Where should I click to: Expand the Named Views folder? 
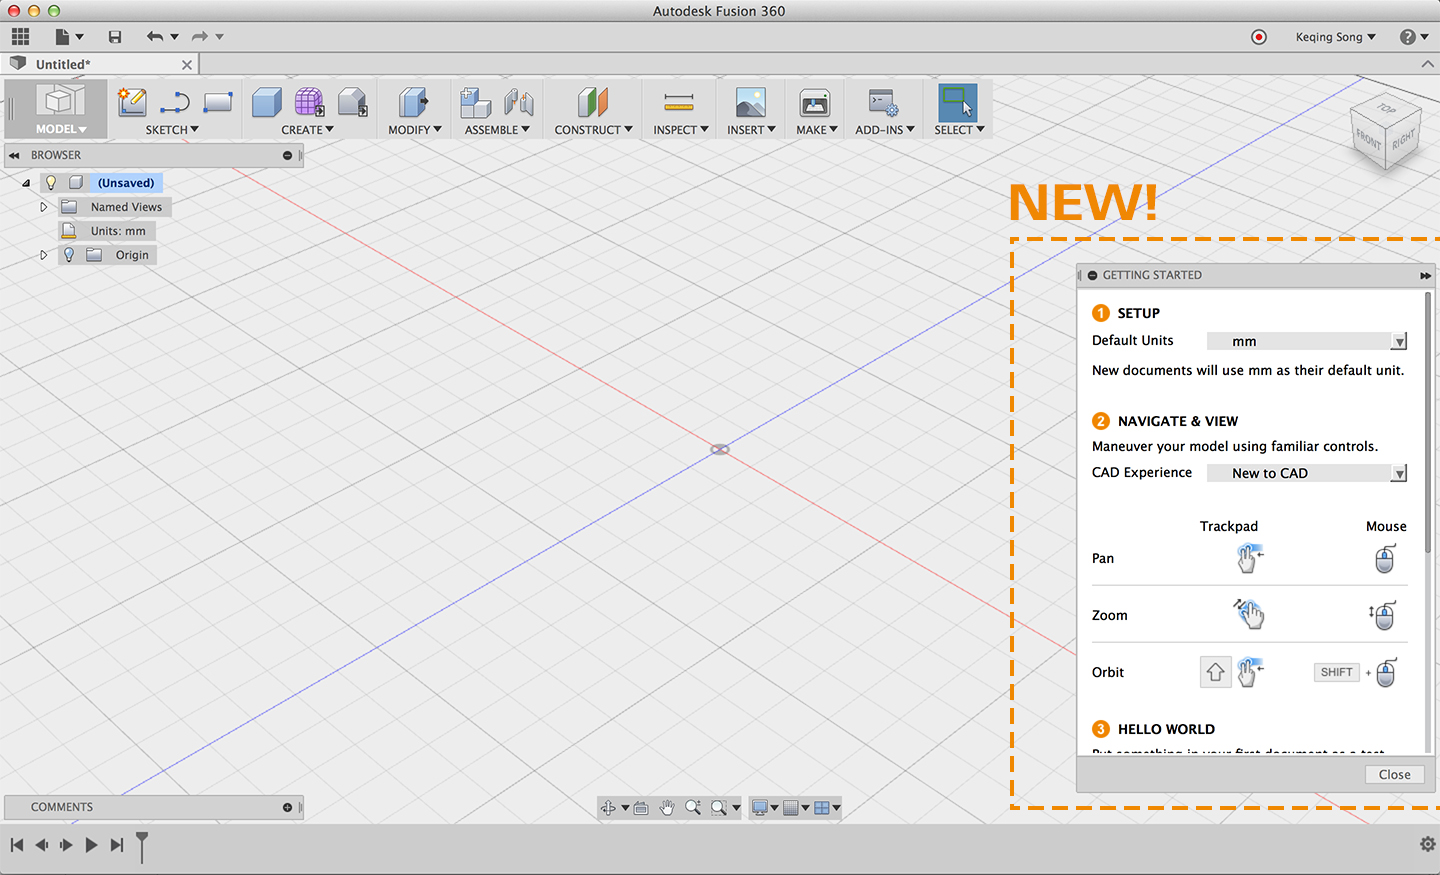(x=43, y=207)
